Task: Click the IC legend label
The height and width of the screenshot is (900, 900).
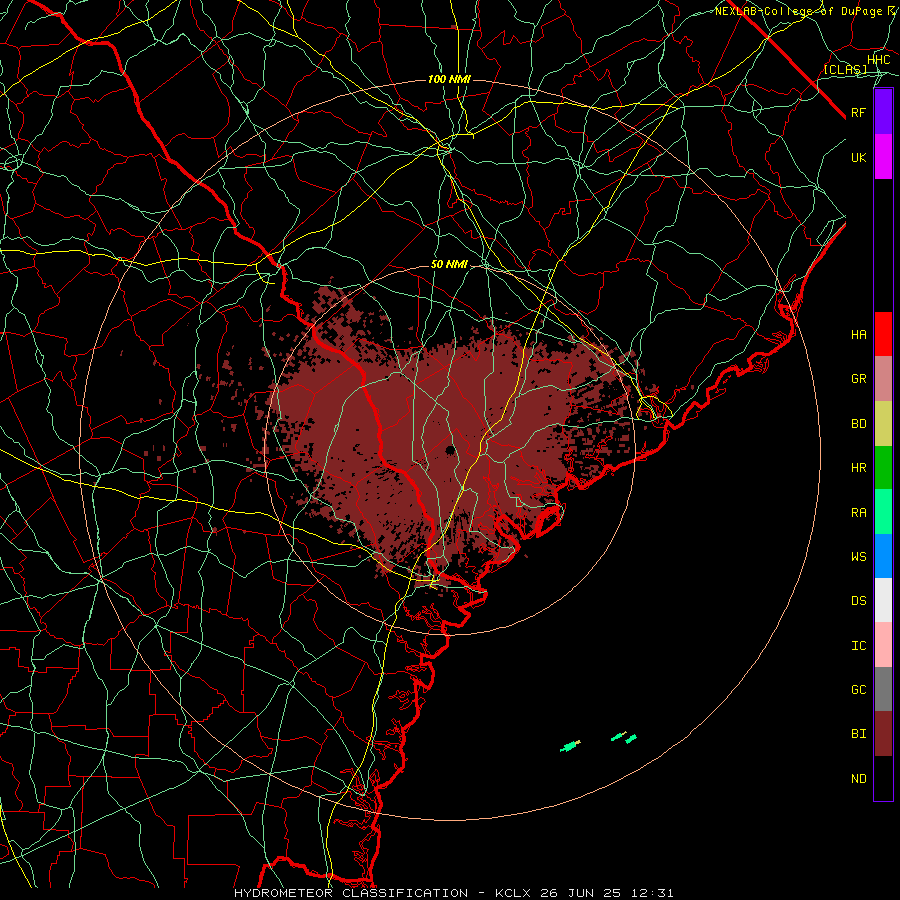Action: (x=858, y=646)
